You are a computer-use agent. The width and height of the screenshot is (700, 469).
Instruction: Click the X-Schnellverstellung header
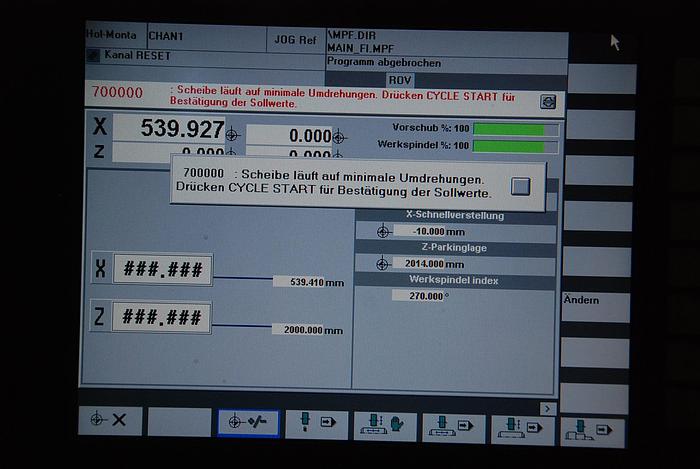[455, 216]
